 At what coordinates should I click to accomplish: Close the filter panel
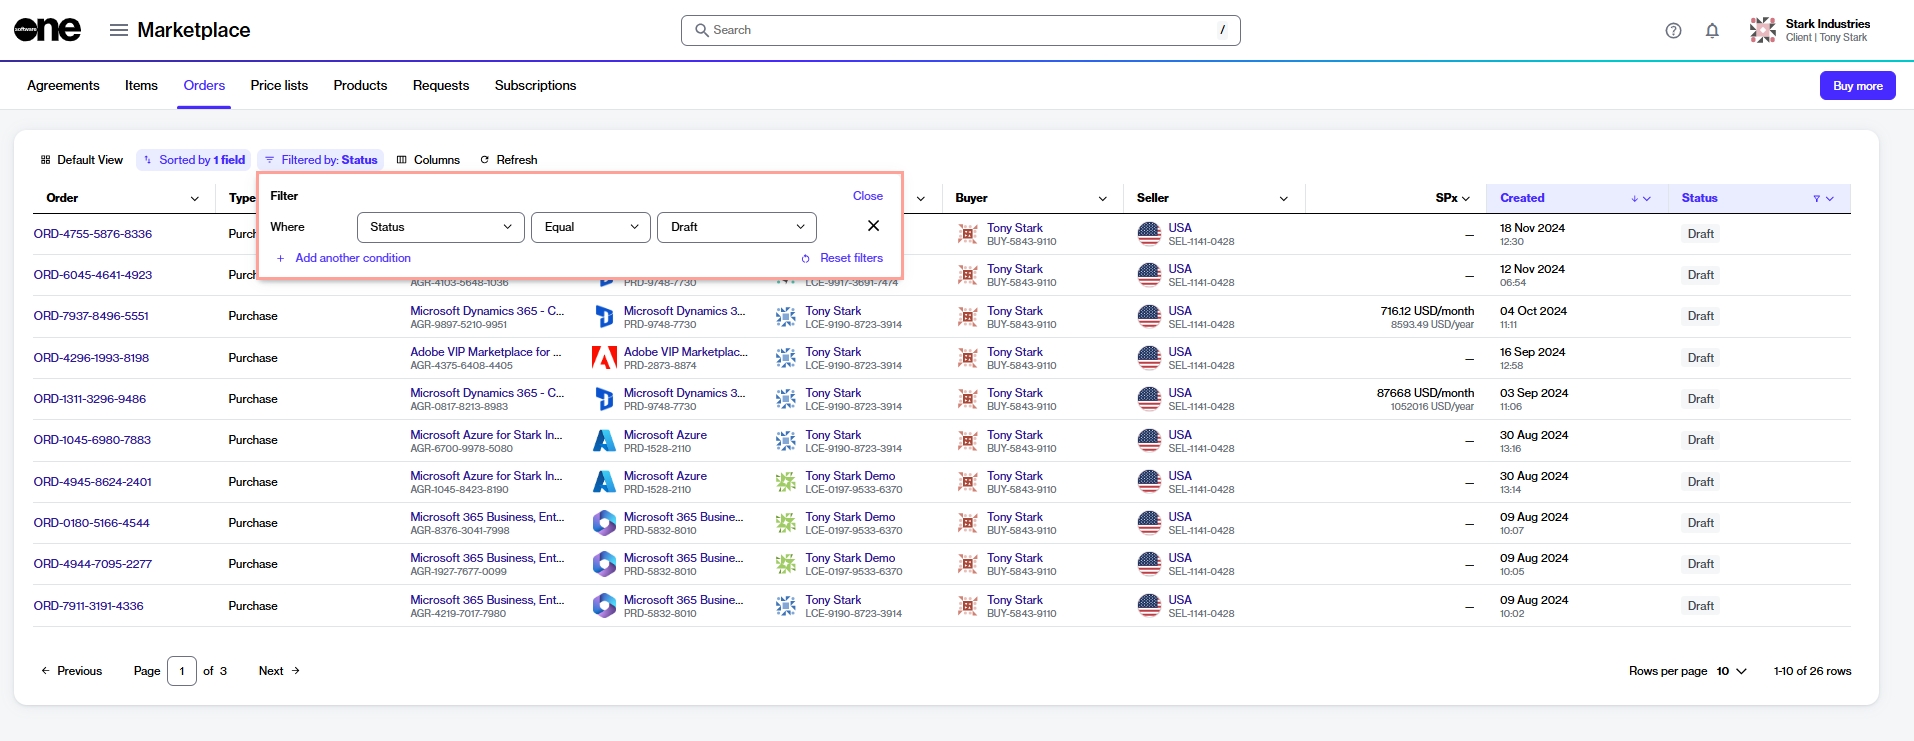coord(867,196)
